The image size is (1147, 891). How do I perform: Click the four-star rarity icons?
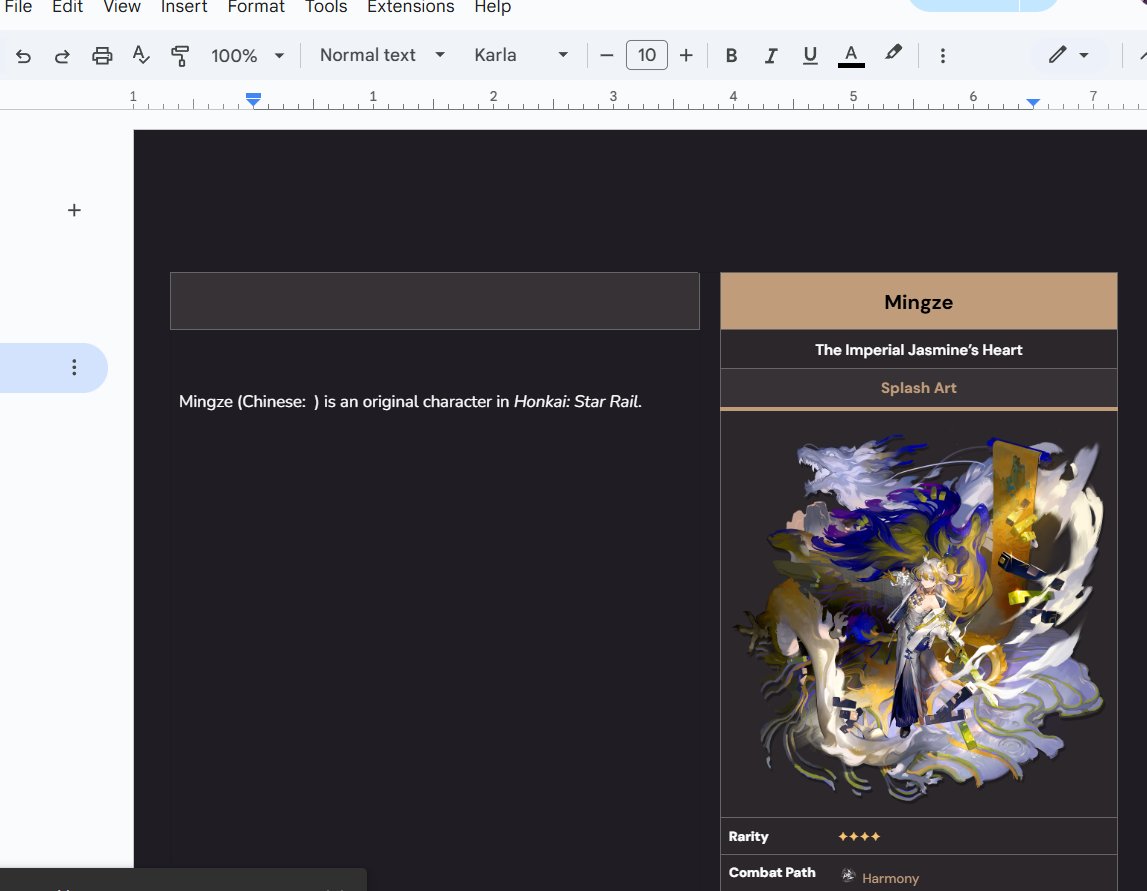click(x=859, y=836)
